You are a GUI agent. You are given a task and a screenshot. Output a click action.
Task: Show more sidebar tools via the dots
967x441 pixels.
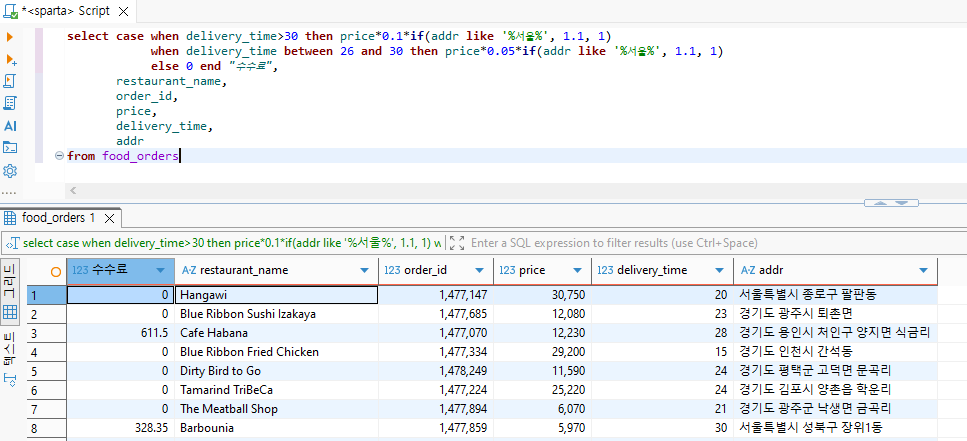[x=9, y=192]
